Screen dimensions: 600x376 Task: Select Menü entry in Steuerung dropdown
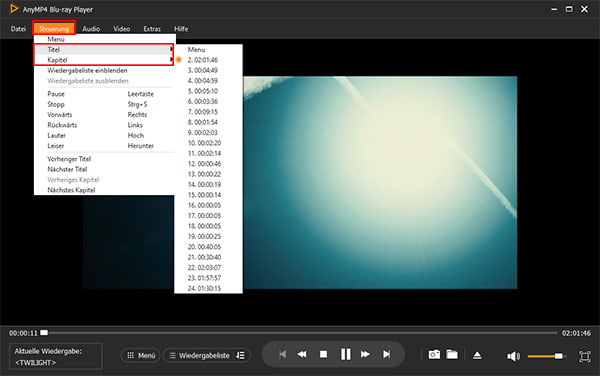(104, 39)
